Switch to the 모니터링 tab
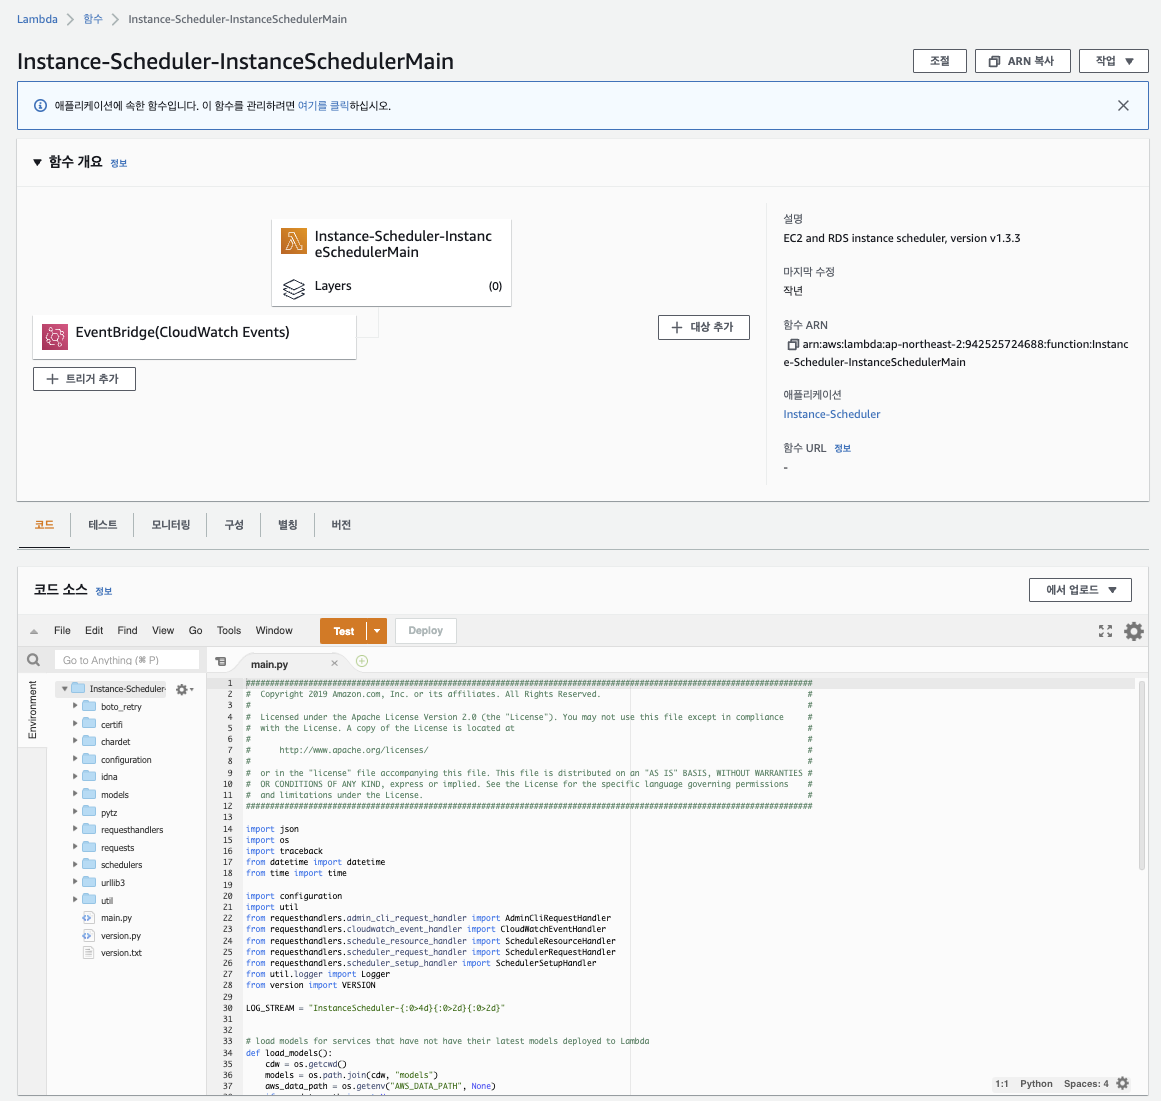1161x1101 pixels. [170, 525]
